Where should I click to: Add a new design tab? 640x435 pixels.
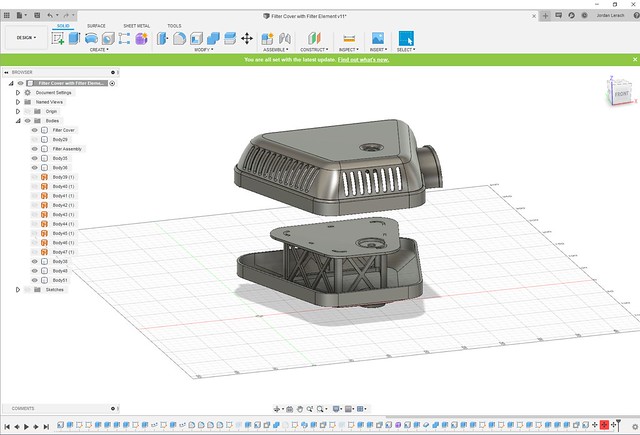click(x=545, y=16)
